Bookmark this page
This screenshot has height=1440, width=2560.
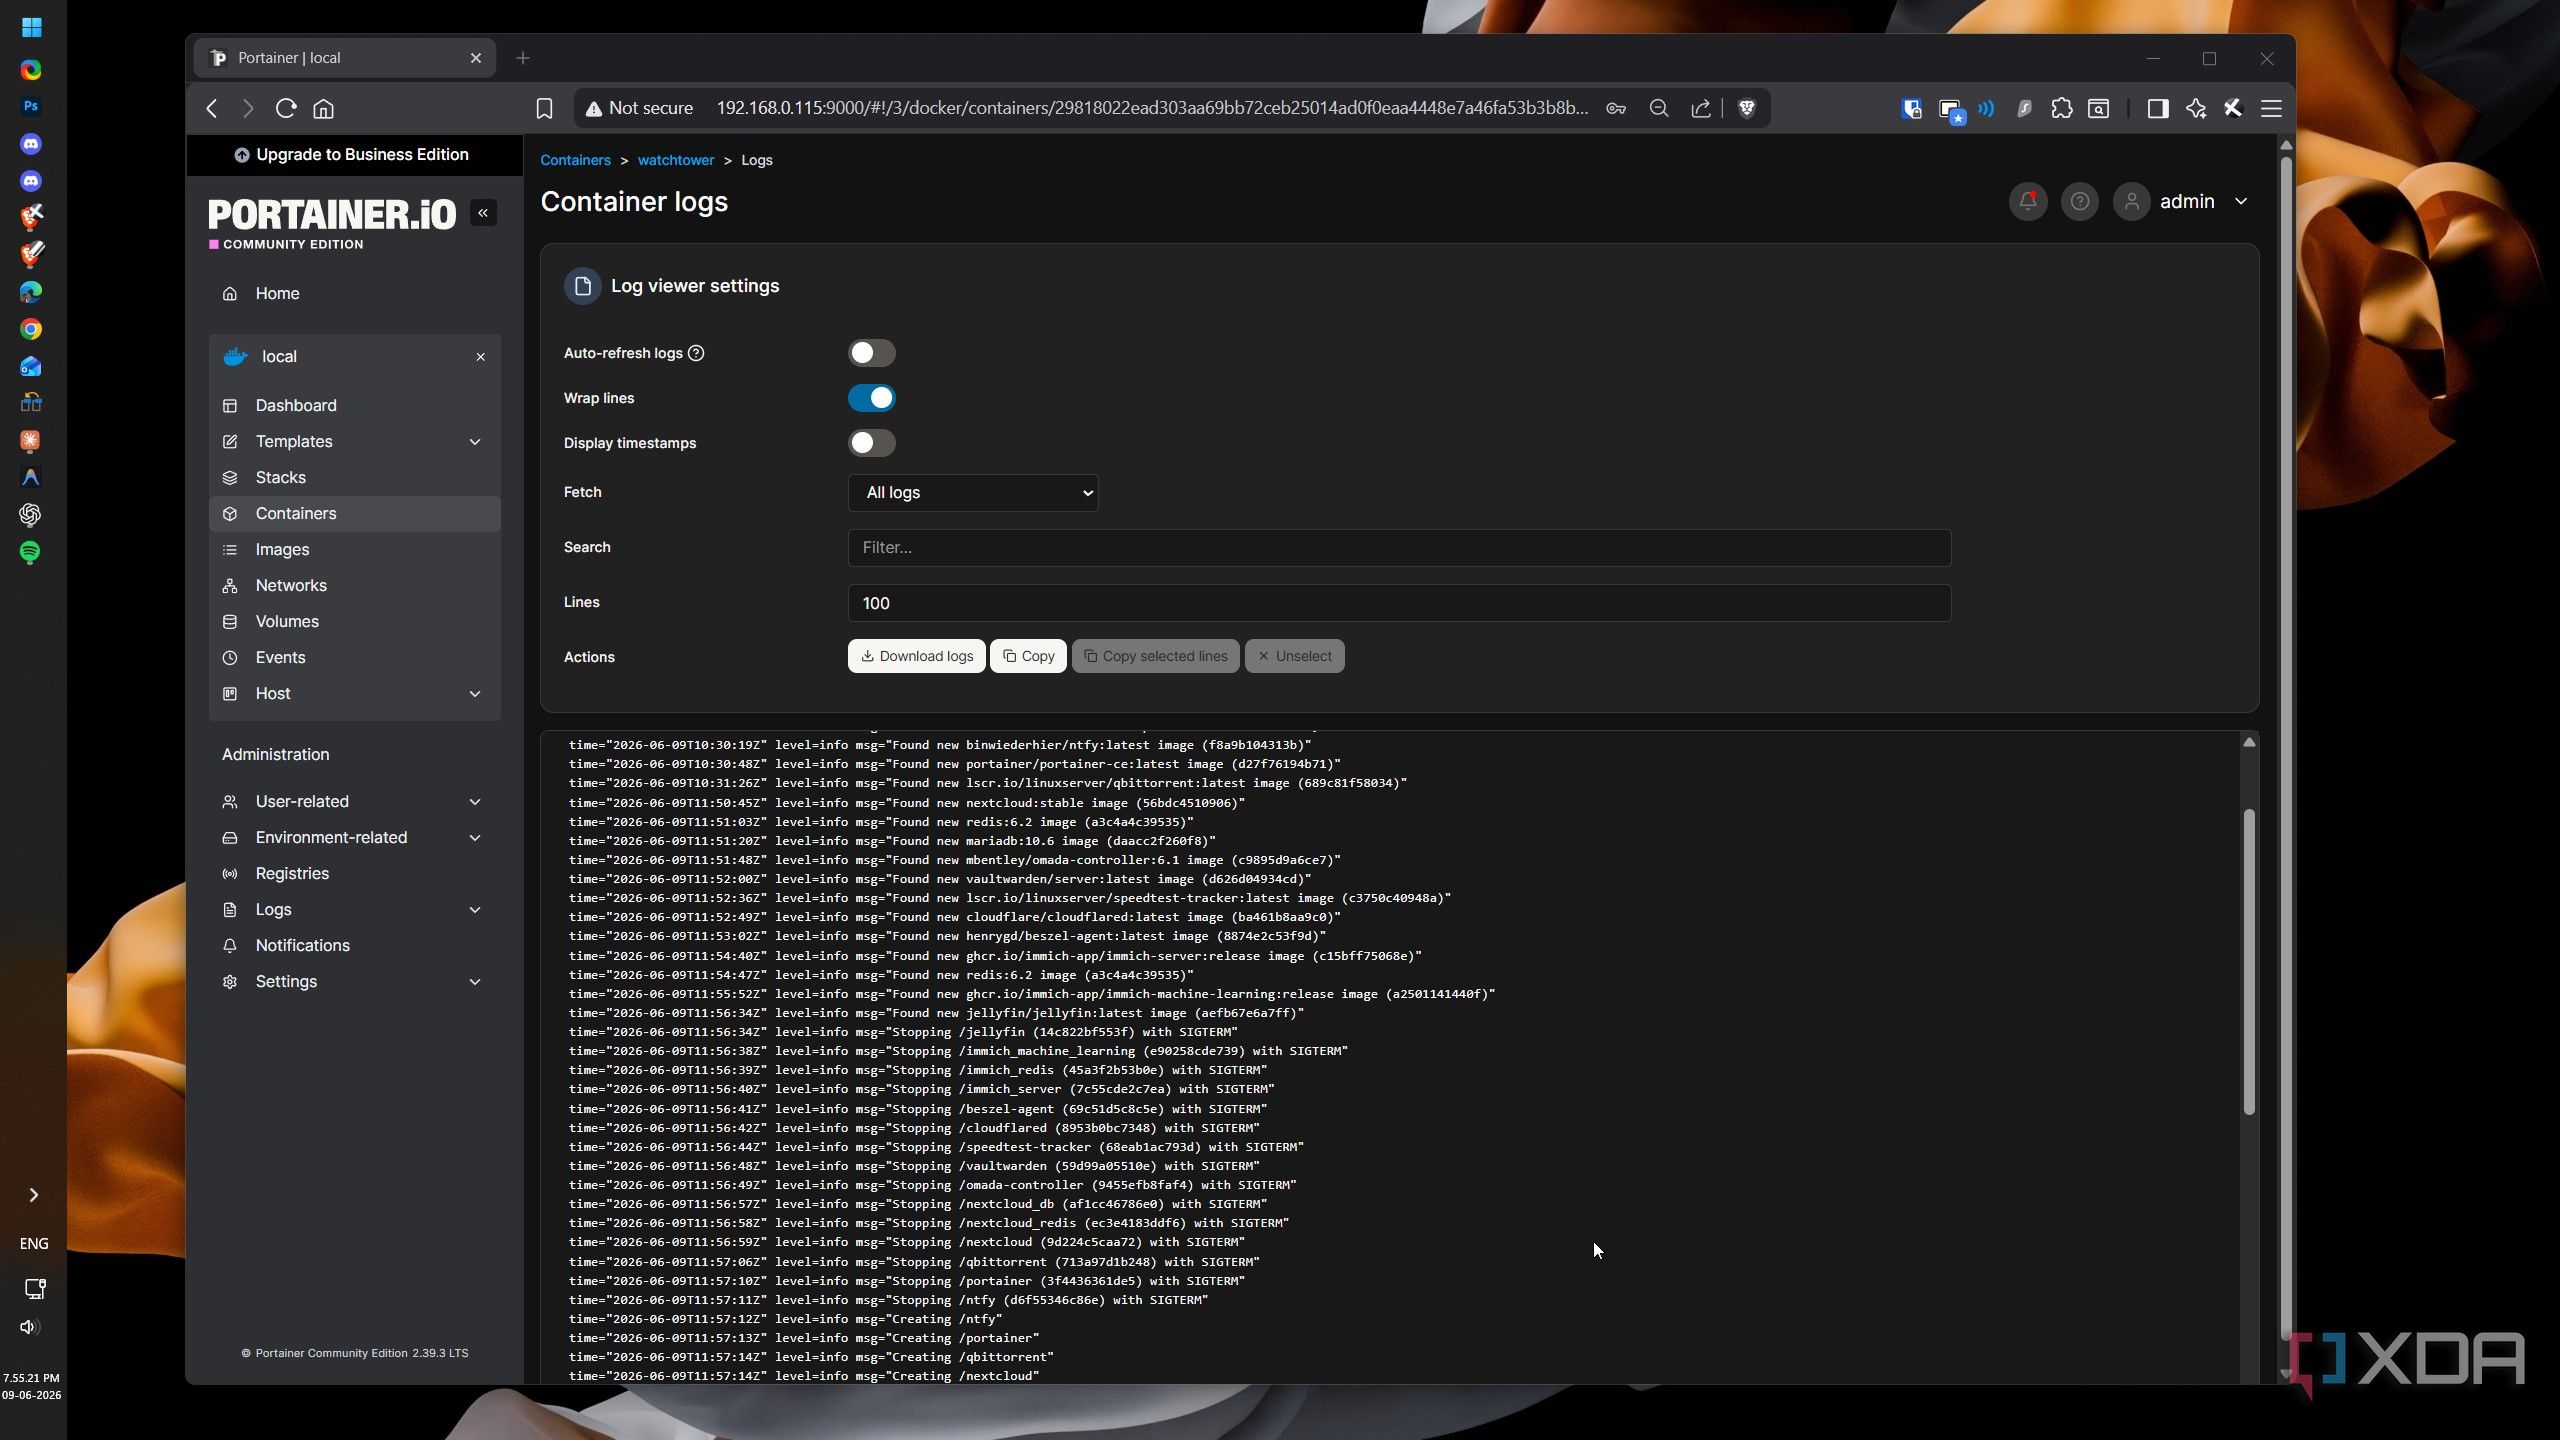pos(544,108)
